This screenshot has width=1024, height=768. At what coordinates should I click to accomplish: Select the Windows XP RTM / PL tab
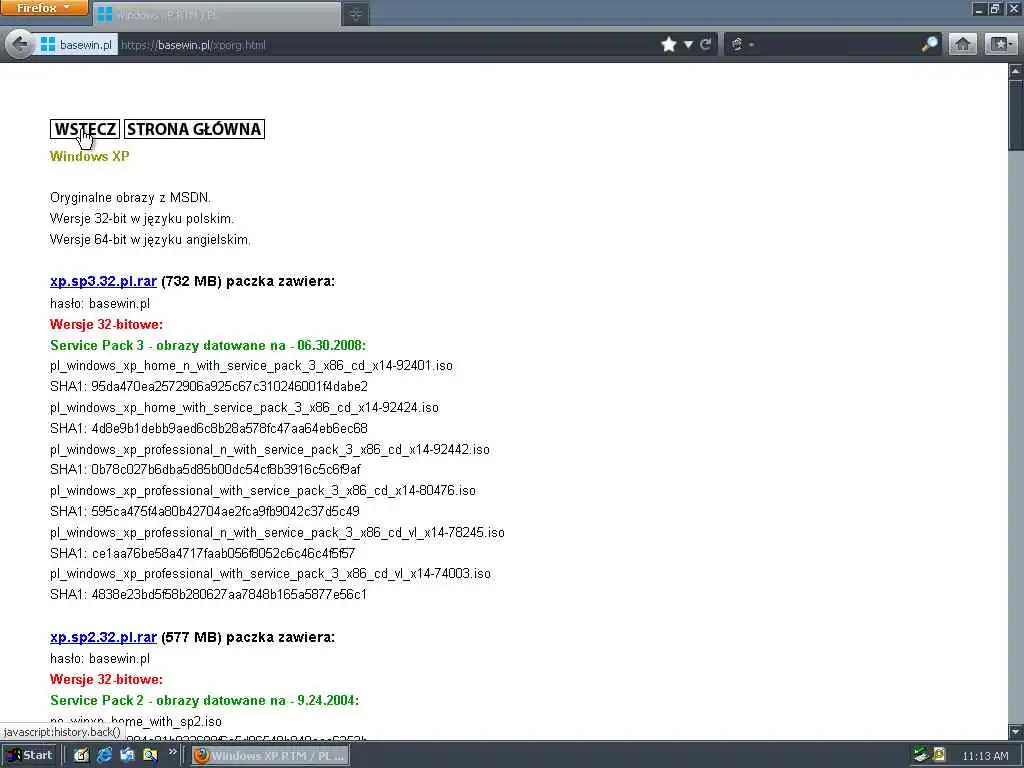tap(216, 14)
